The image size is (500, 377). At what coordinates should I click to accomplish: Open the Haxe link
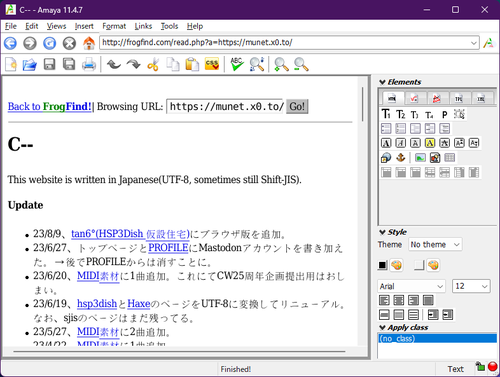(x=139, y=304)
